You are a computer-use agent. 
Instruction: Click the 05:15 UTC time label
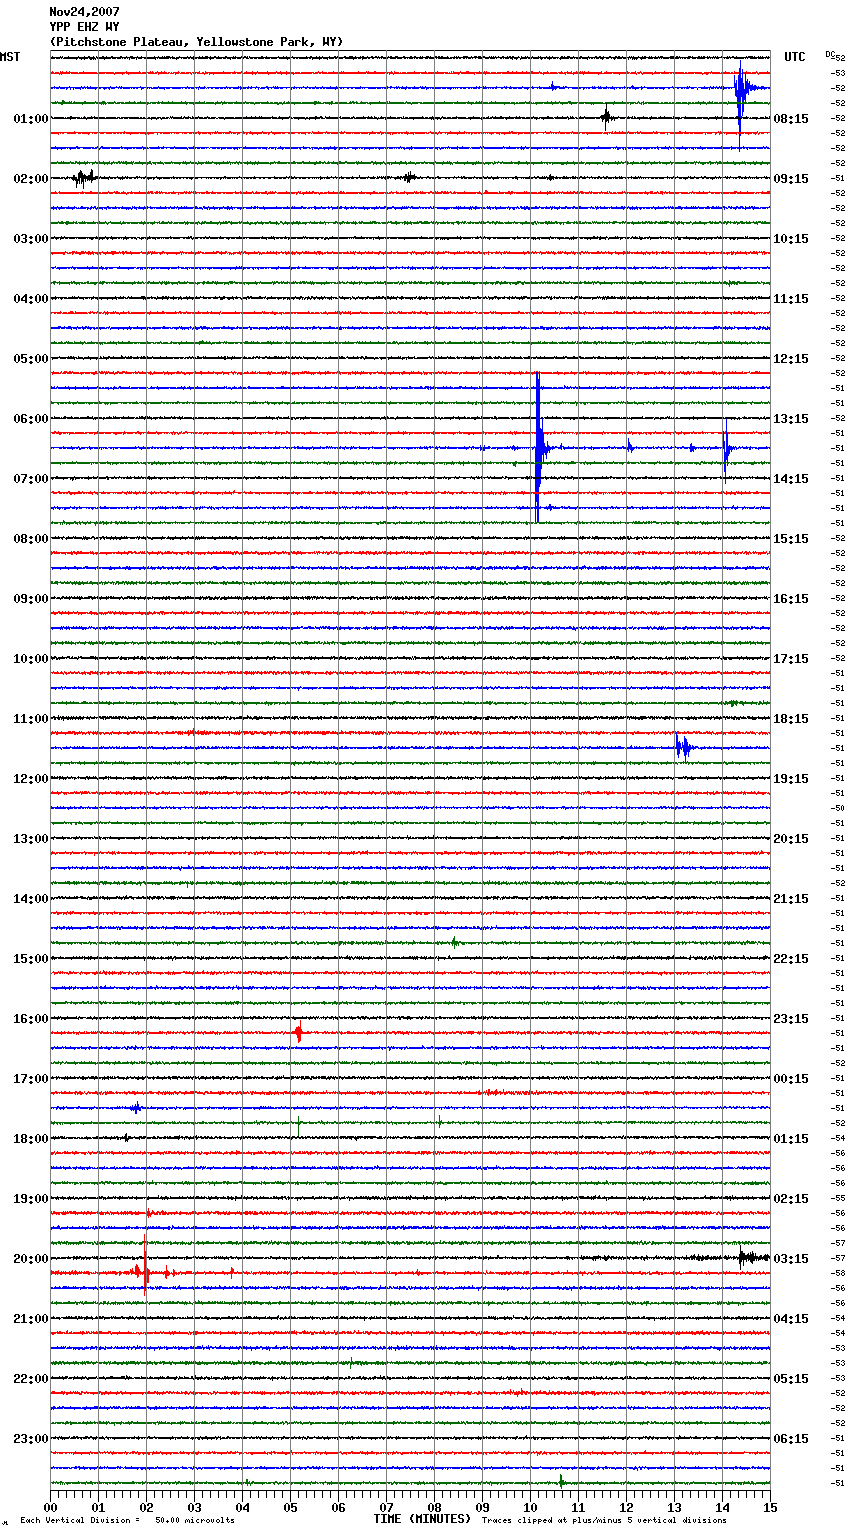(791, 1379)
